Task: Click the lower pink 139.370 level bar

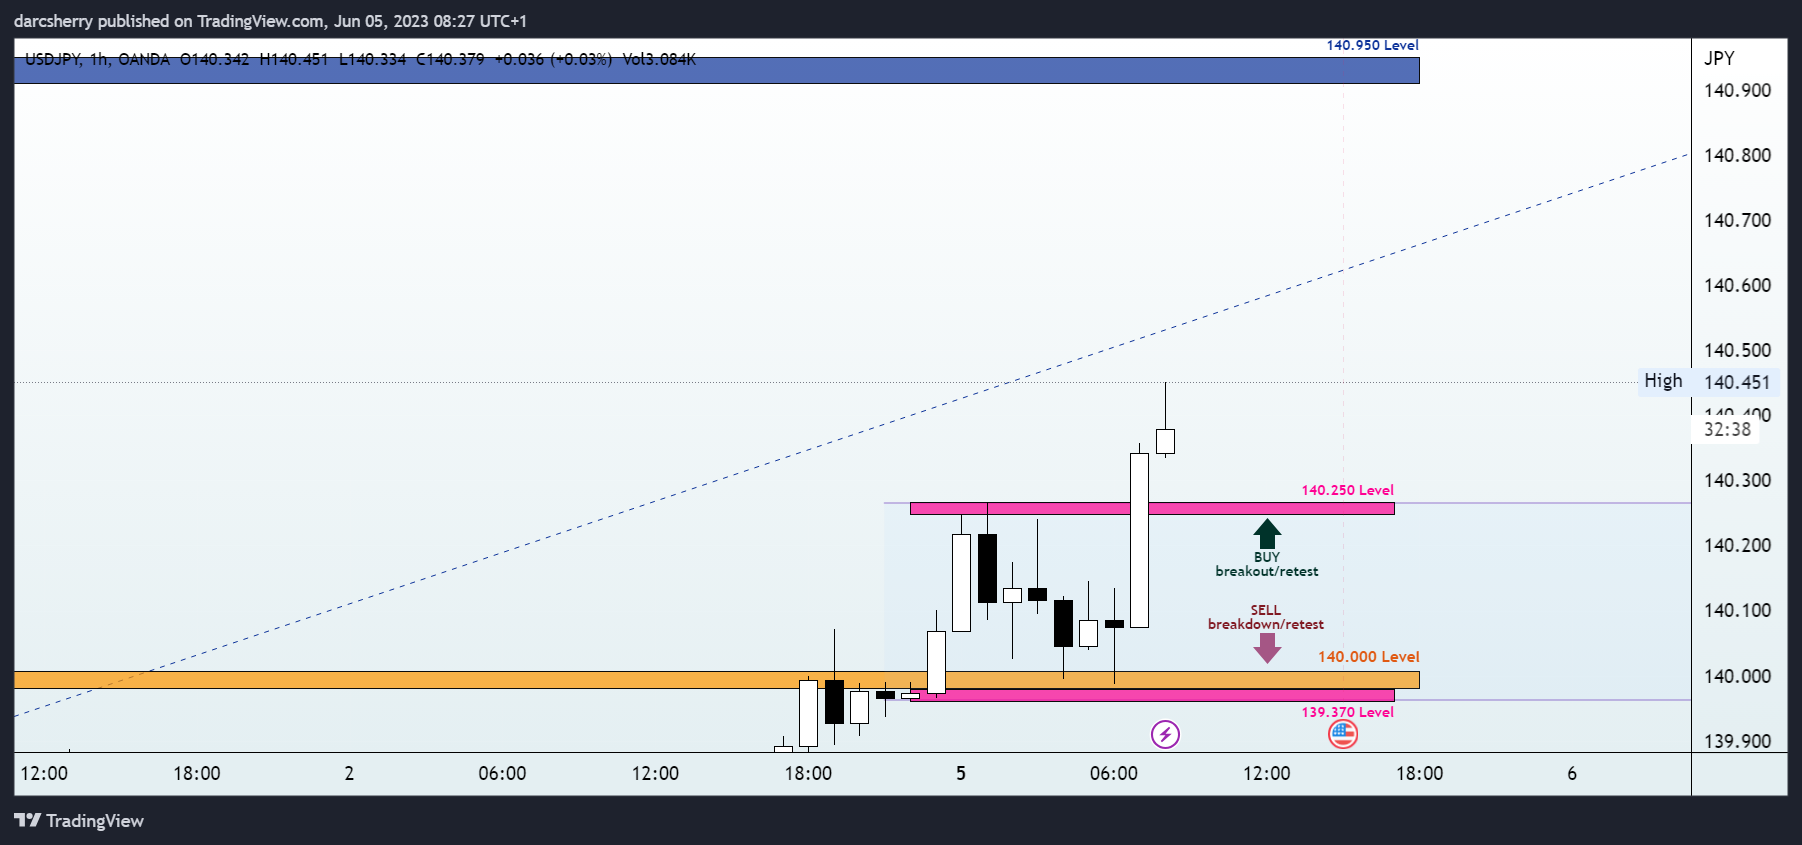Action: click(x=1152, y=695)
